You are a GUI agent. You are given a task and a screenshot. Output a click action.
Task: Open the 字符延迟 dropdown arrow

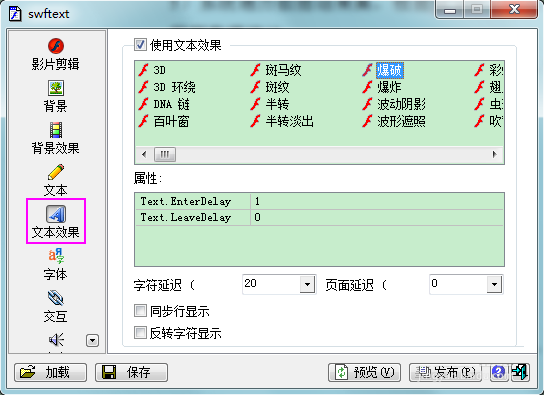(x=307, y=284)
